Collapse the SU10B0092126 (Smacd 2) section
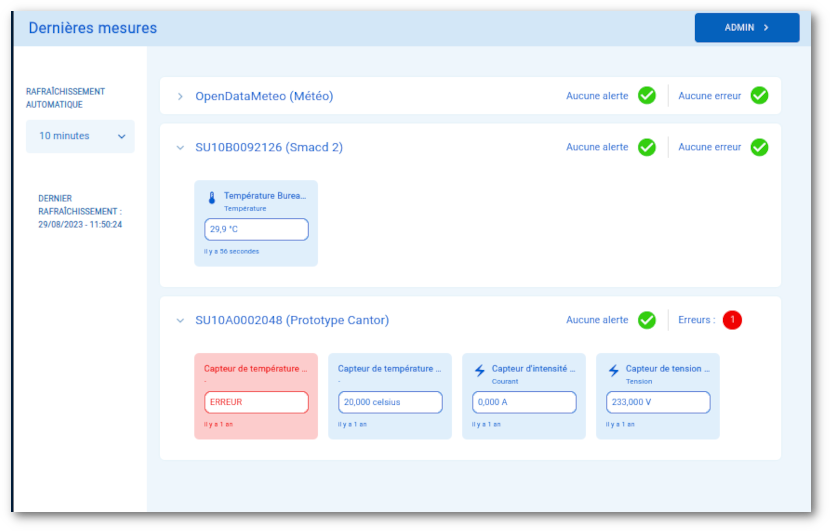The height and width of the screenshot is (531, 830). [x=180, y=148]
